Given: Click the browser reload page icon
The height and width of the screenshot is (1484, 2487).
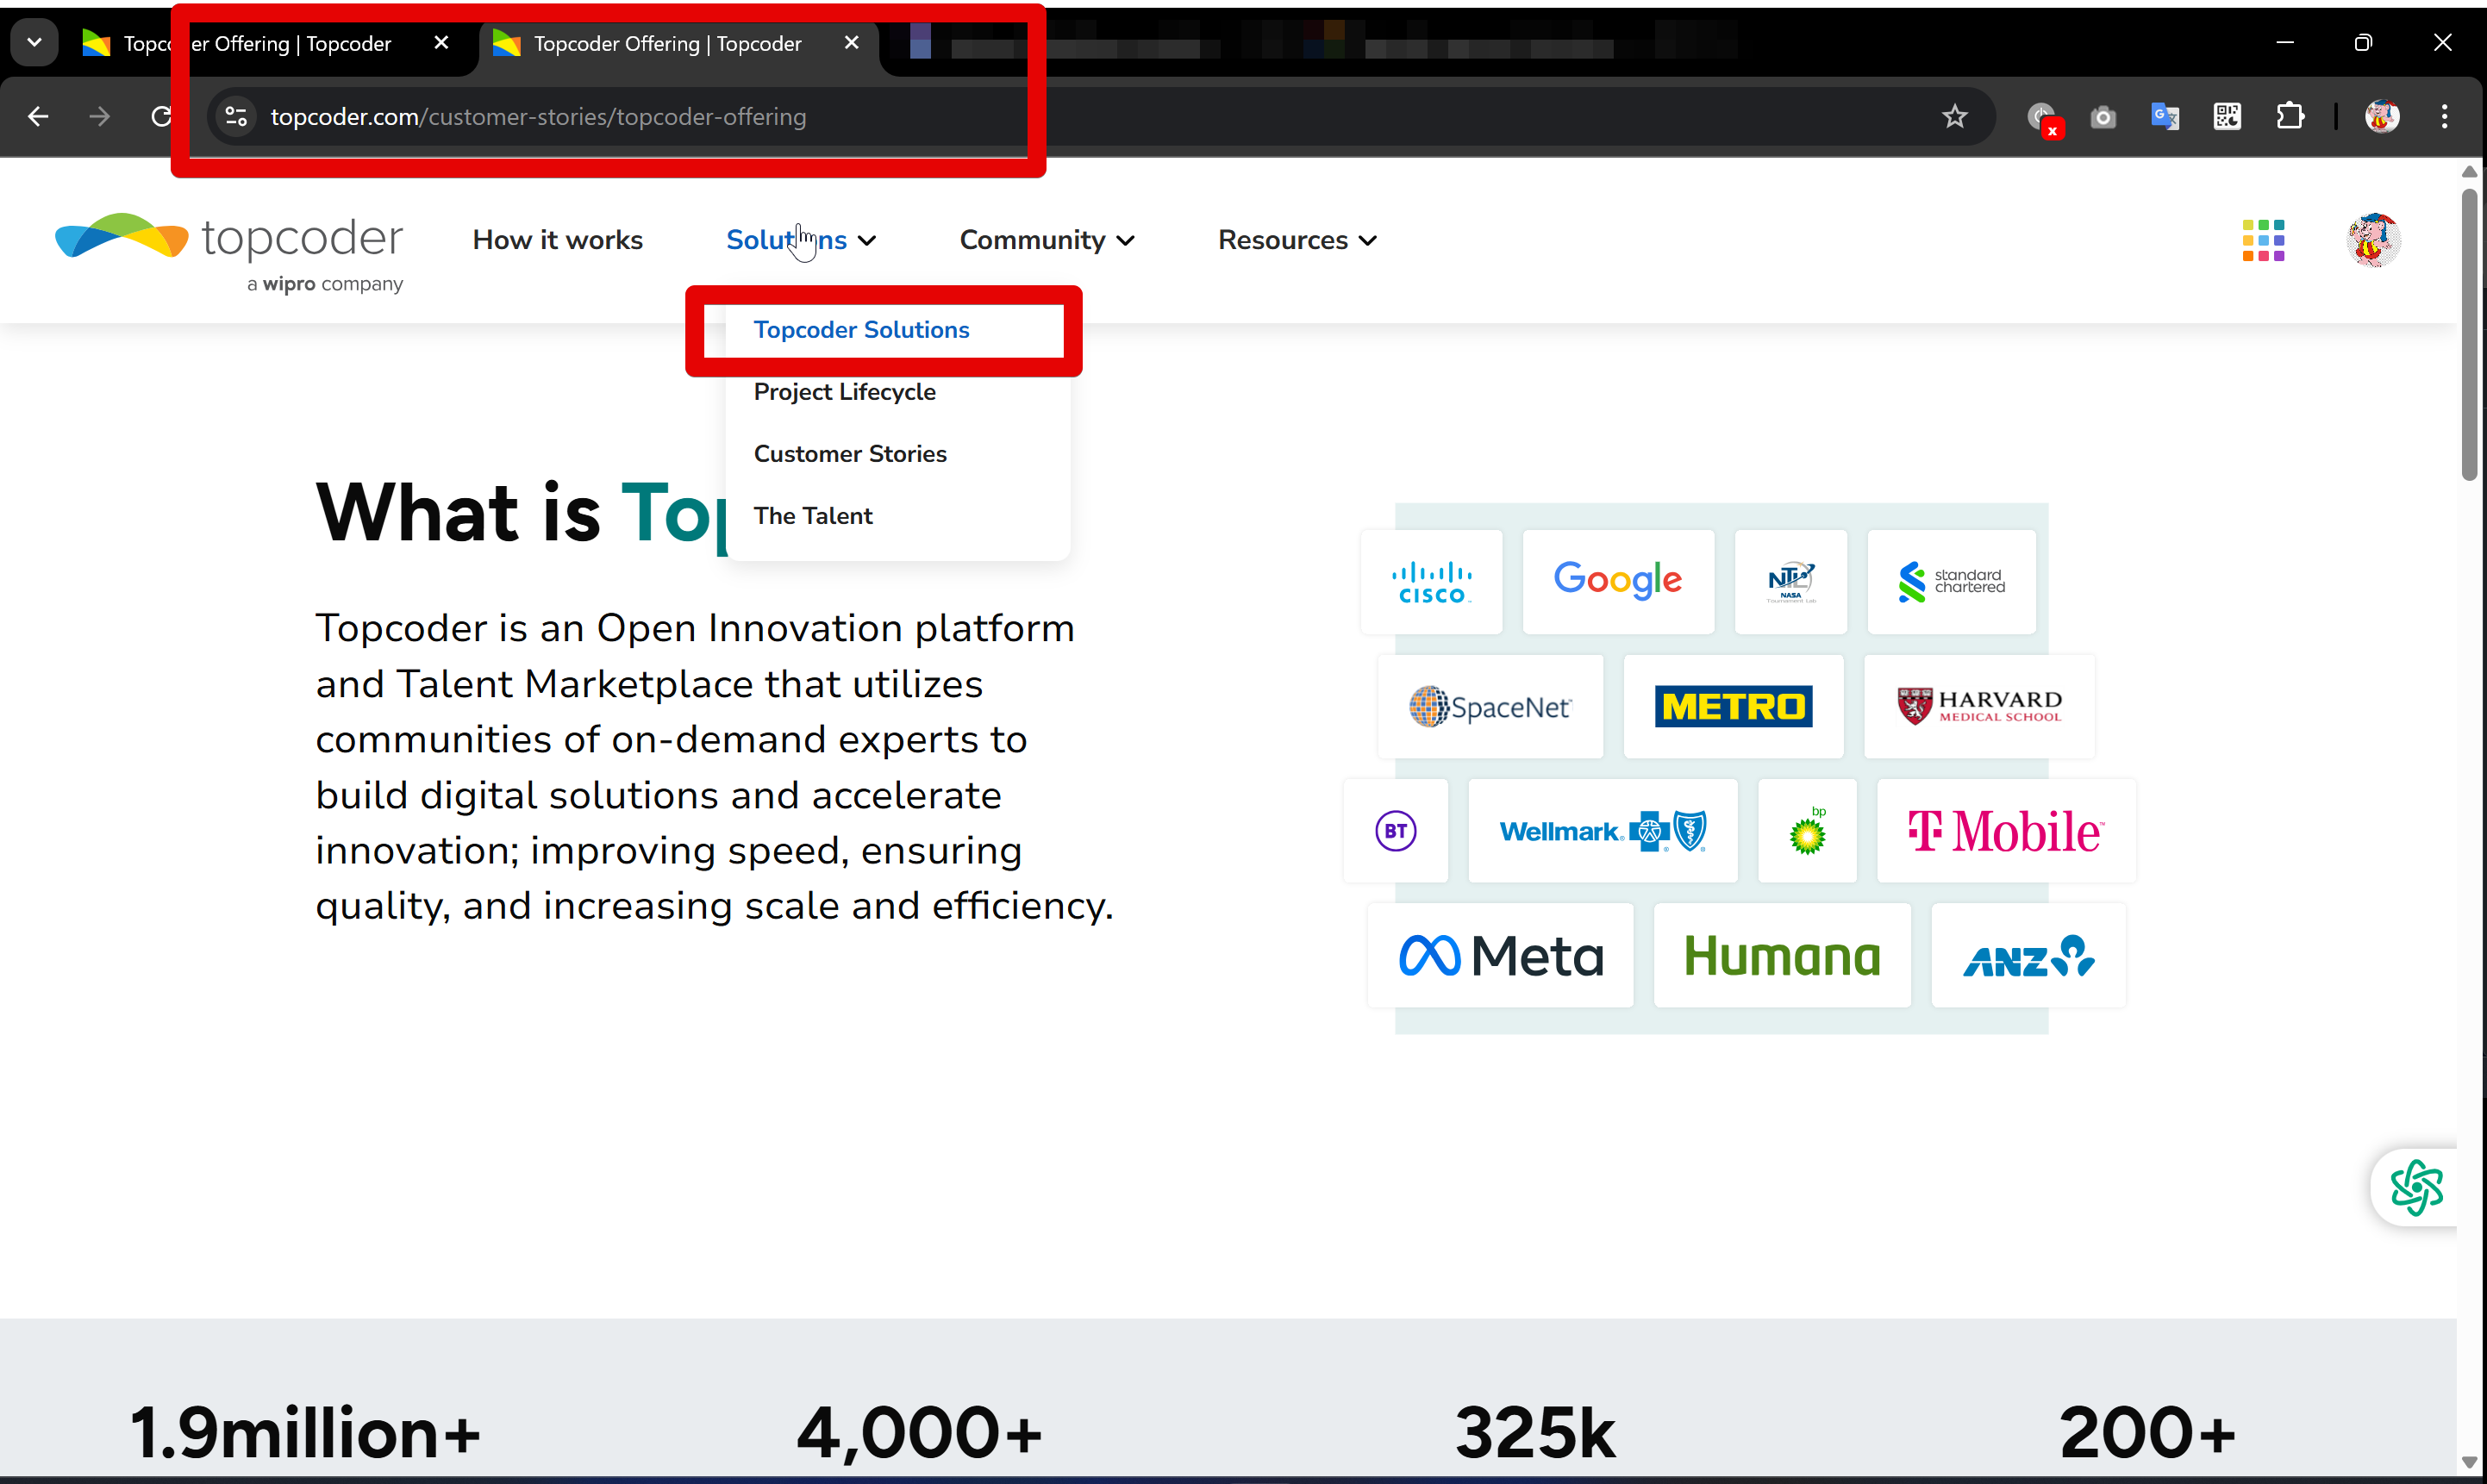Looking at the screenshot, I should click(161, 117).
